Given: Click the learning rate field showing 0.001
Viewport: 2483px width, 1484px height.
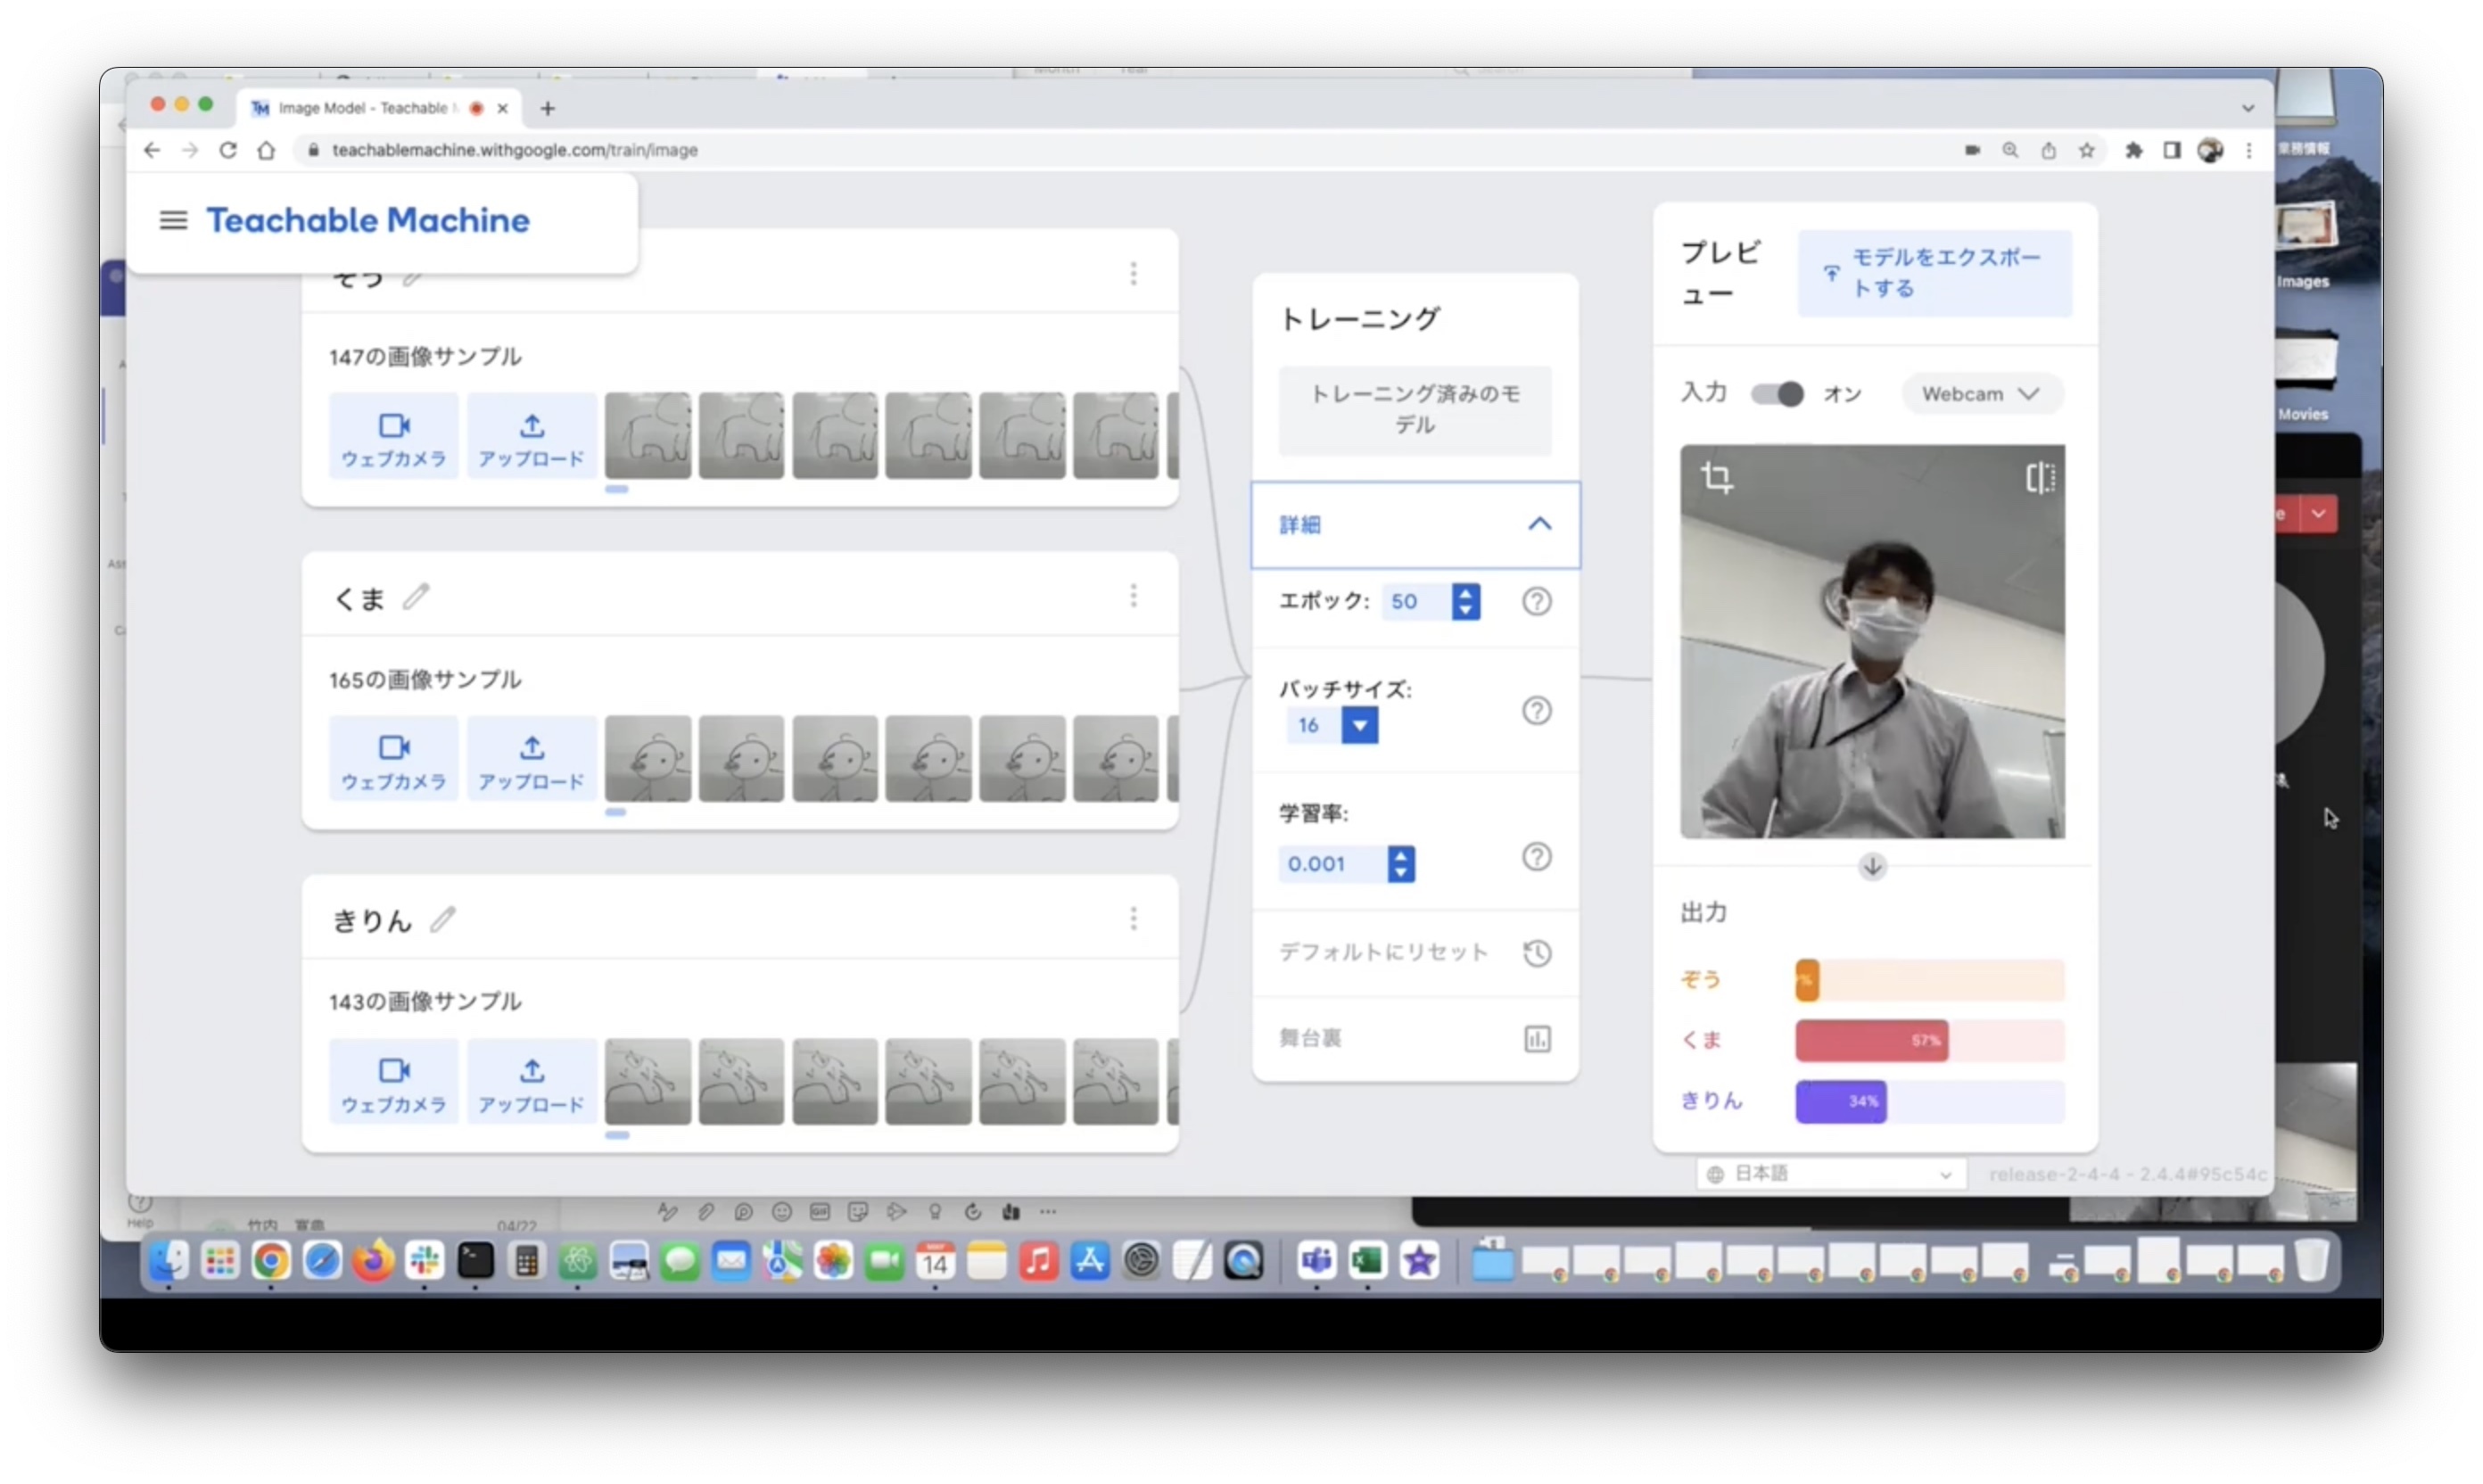Looking at the screenshot, I should (1332, 864).
